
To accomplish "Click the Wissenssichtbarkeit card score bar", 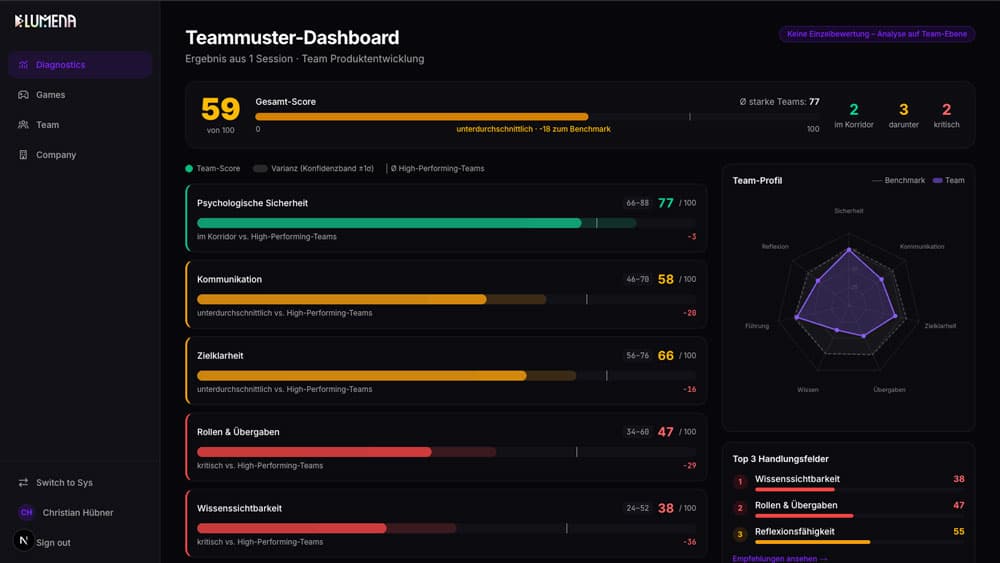I will tap(446, 528).
